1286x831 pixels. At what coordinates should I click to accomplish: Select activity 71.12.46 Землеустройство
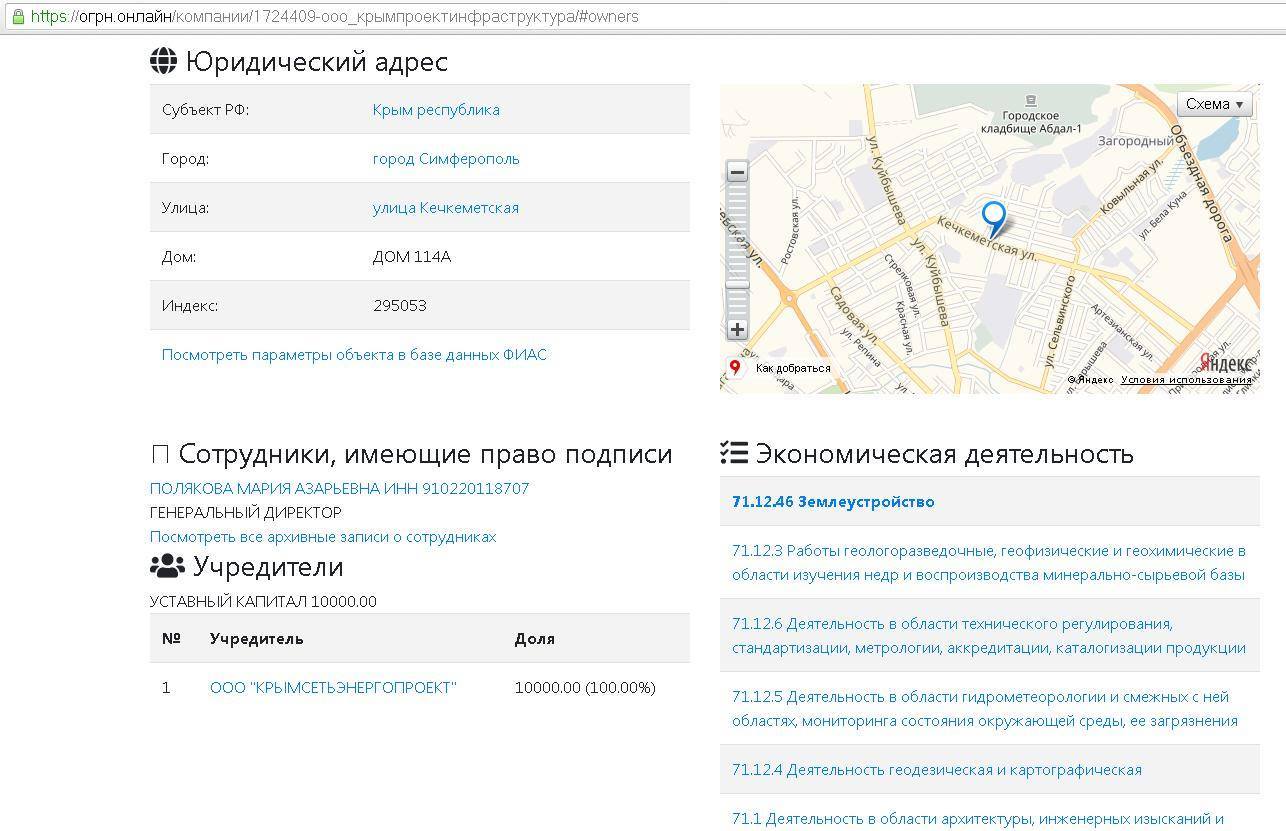click(833, 502)
